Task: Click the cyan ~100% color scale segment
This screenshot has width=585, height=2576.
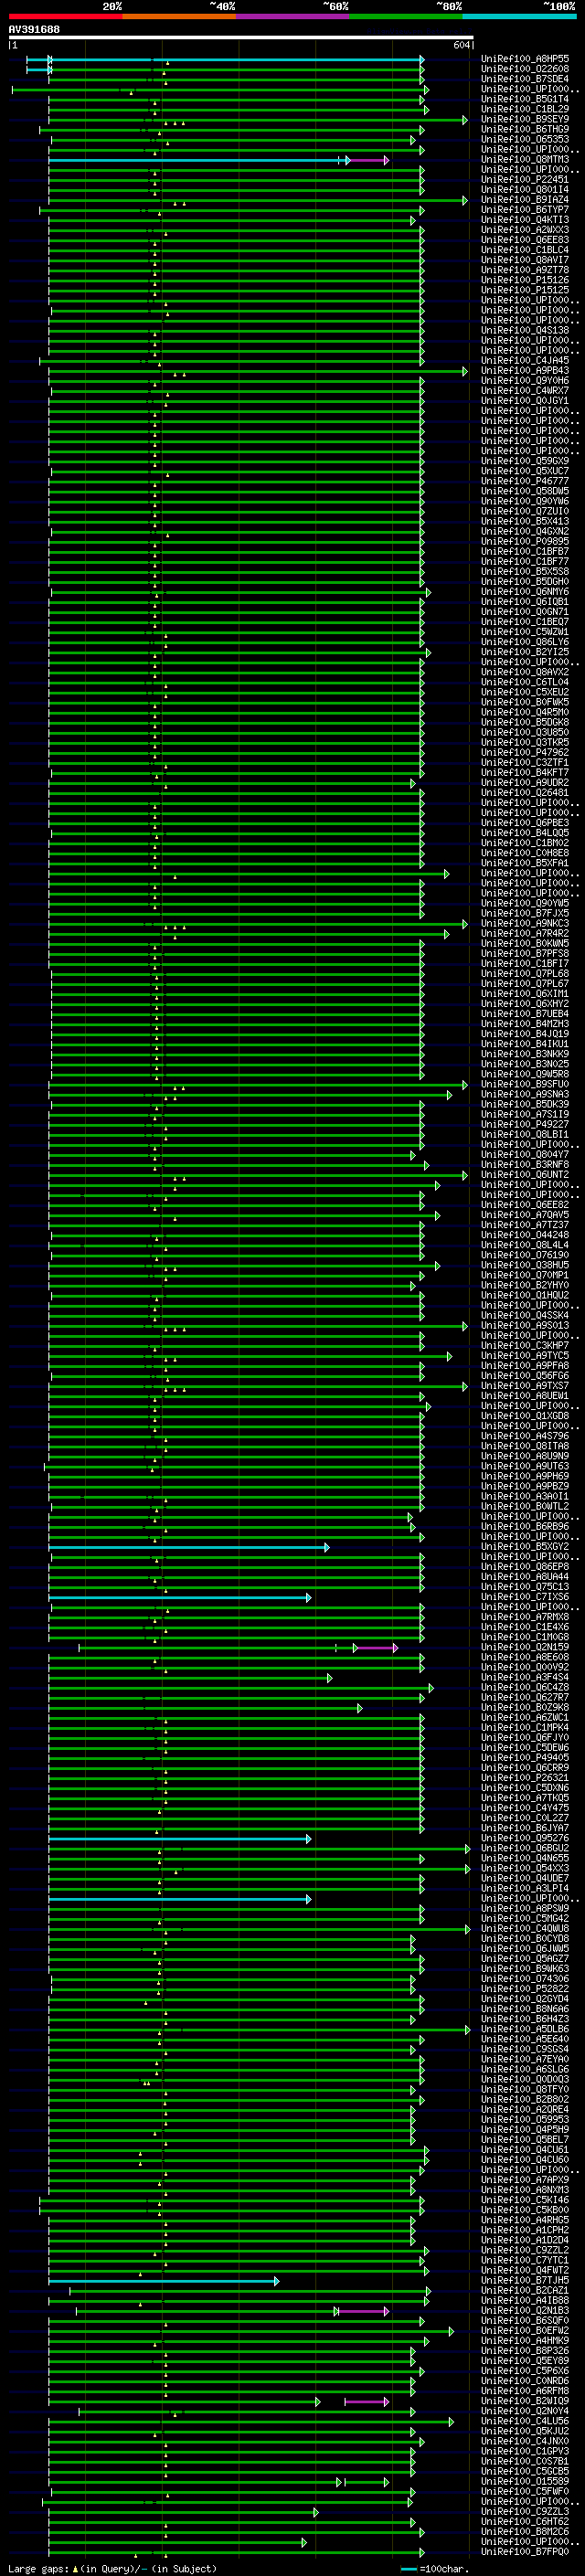Action: (519, 16)
